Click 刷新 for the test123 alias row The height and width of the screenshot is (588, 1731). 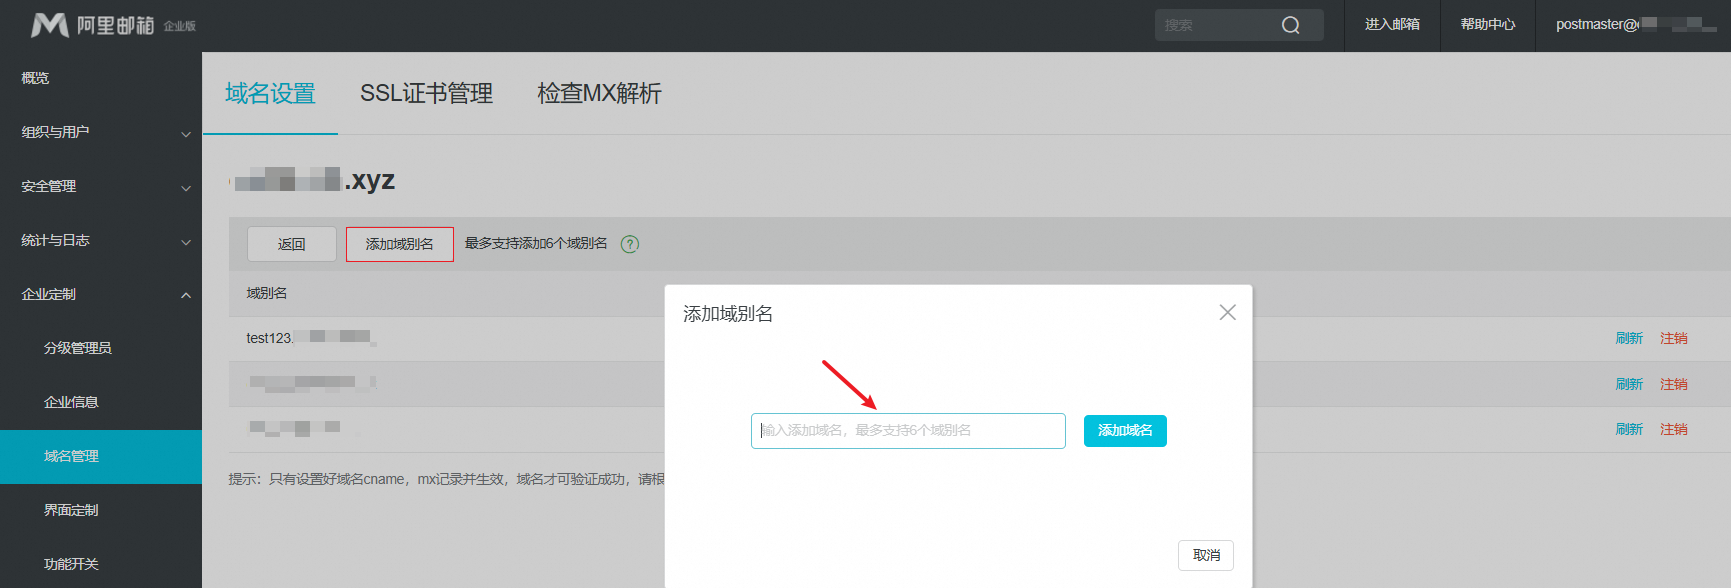coord(1629,338)
